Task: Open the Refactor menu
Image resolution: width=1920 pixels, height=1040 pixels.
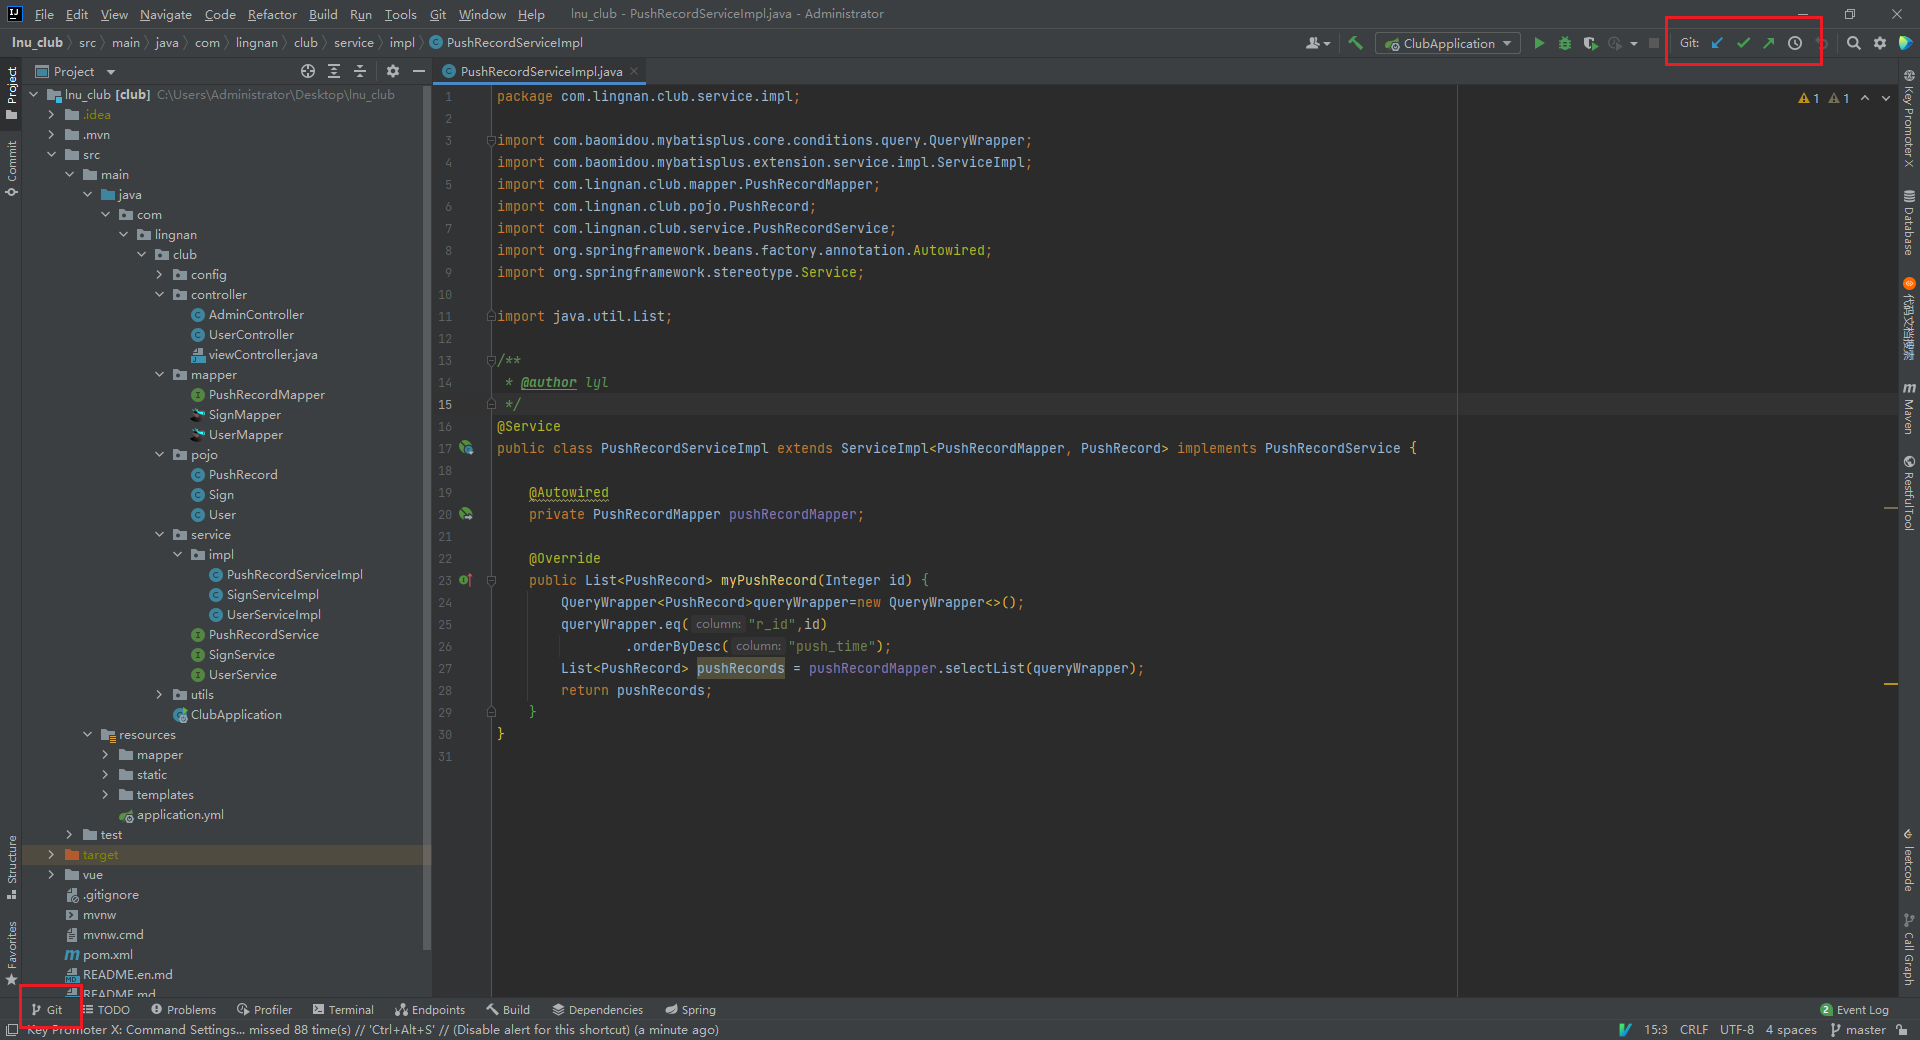Action: click(272, 14)
